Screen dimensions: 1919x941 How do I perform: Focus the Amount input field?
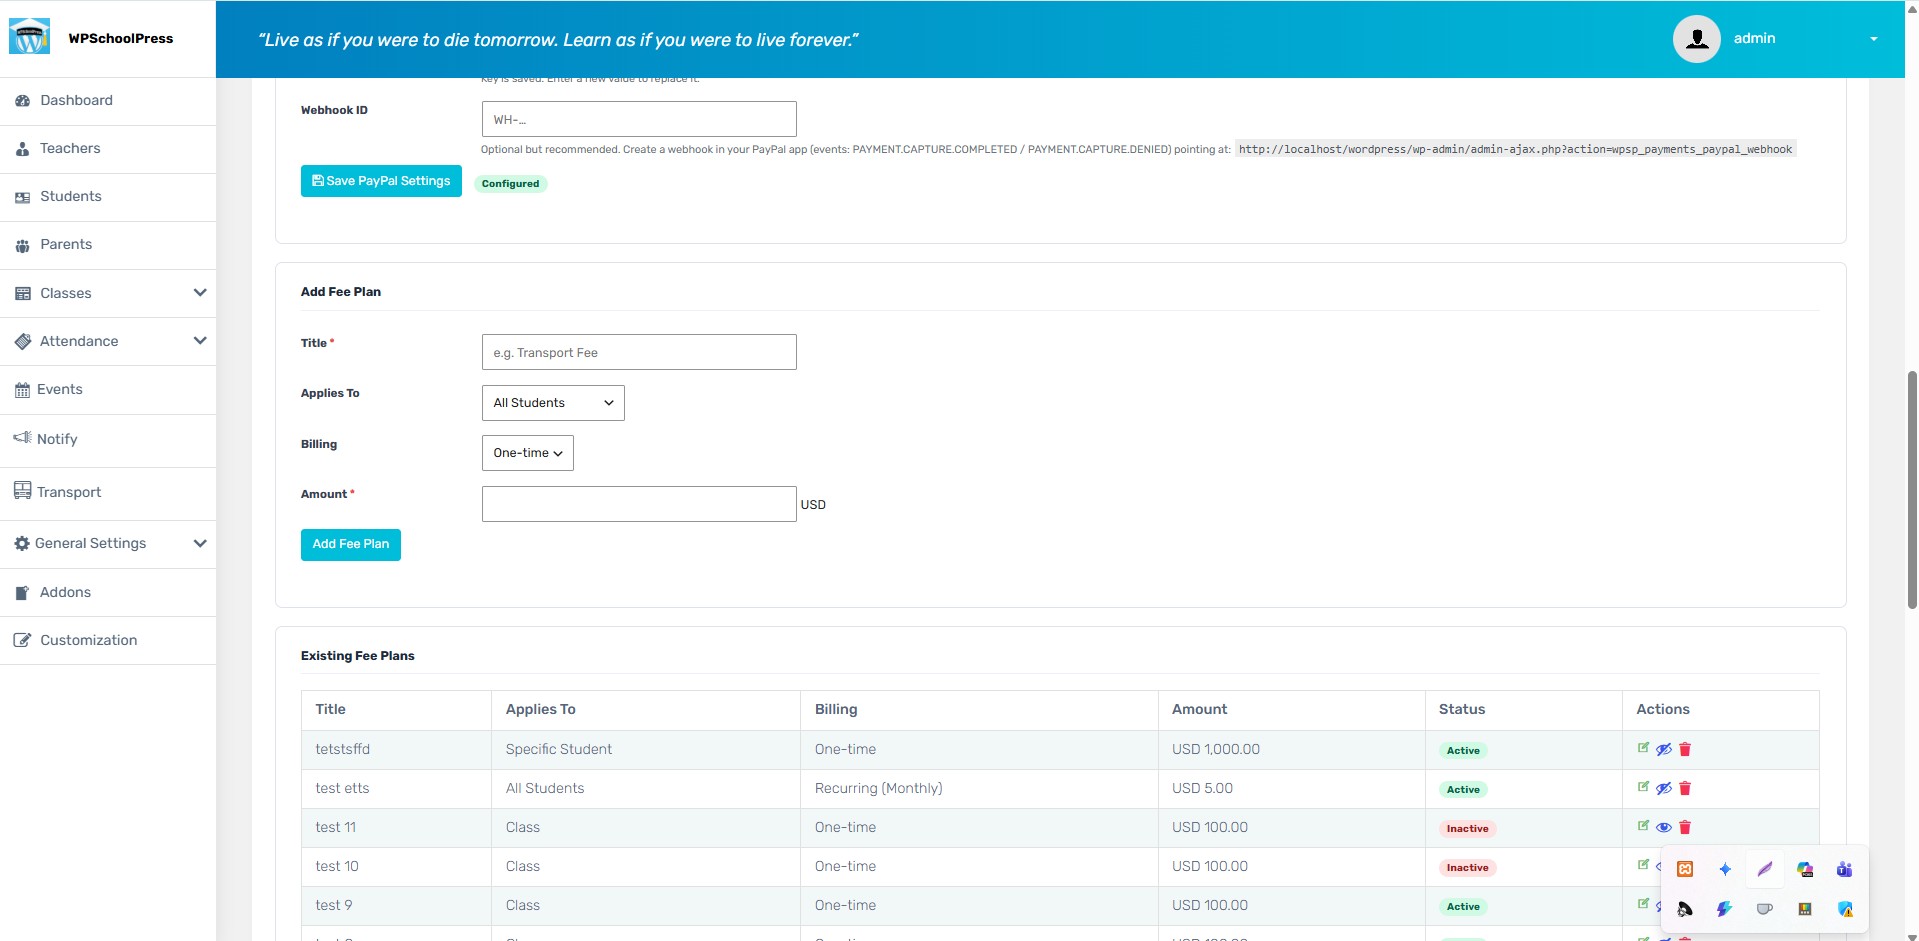coord(639,504)
